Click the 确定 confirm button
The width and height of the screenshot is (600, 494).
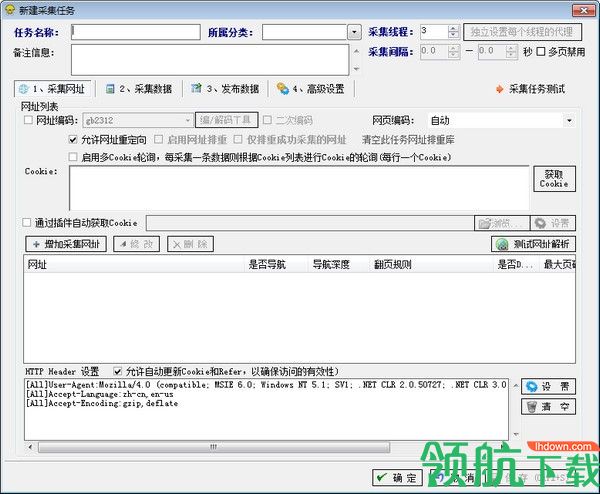pos(397,478)
